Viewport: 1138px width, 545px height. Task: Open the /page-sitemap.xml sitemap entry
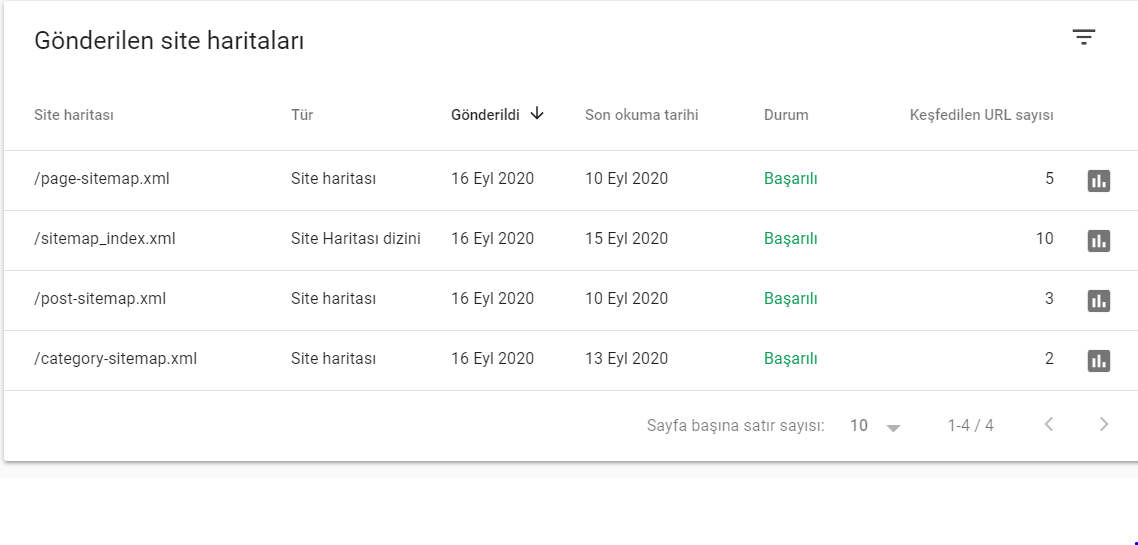[x=102, y=179]
